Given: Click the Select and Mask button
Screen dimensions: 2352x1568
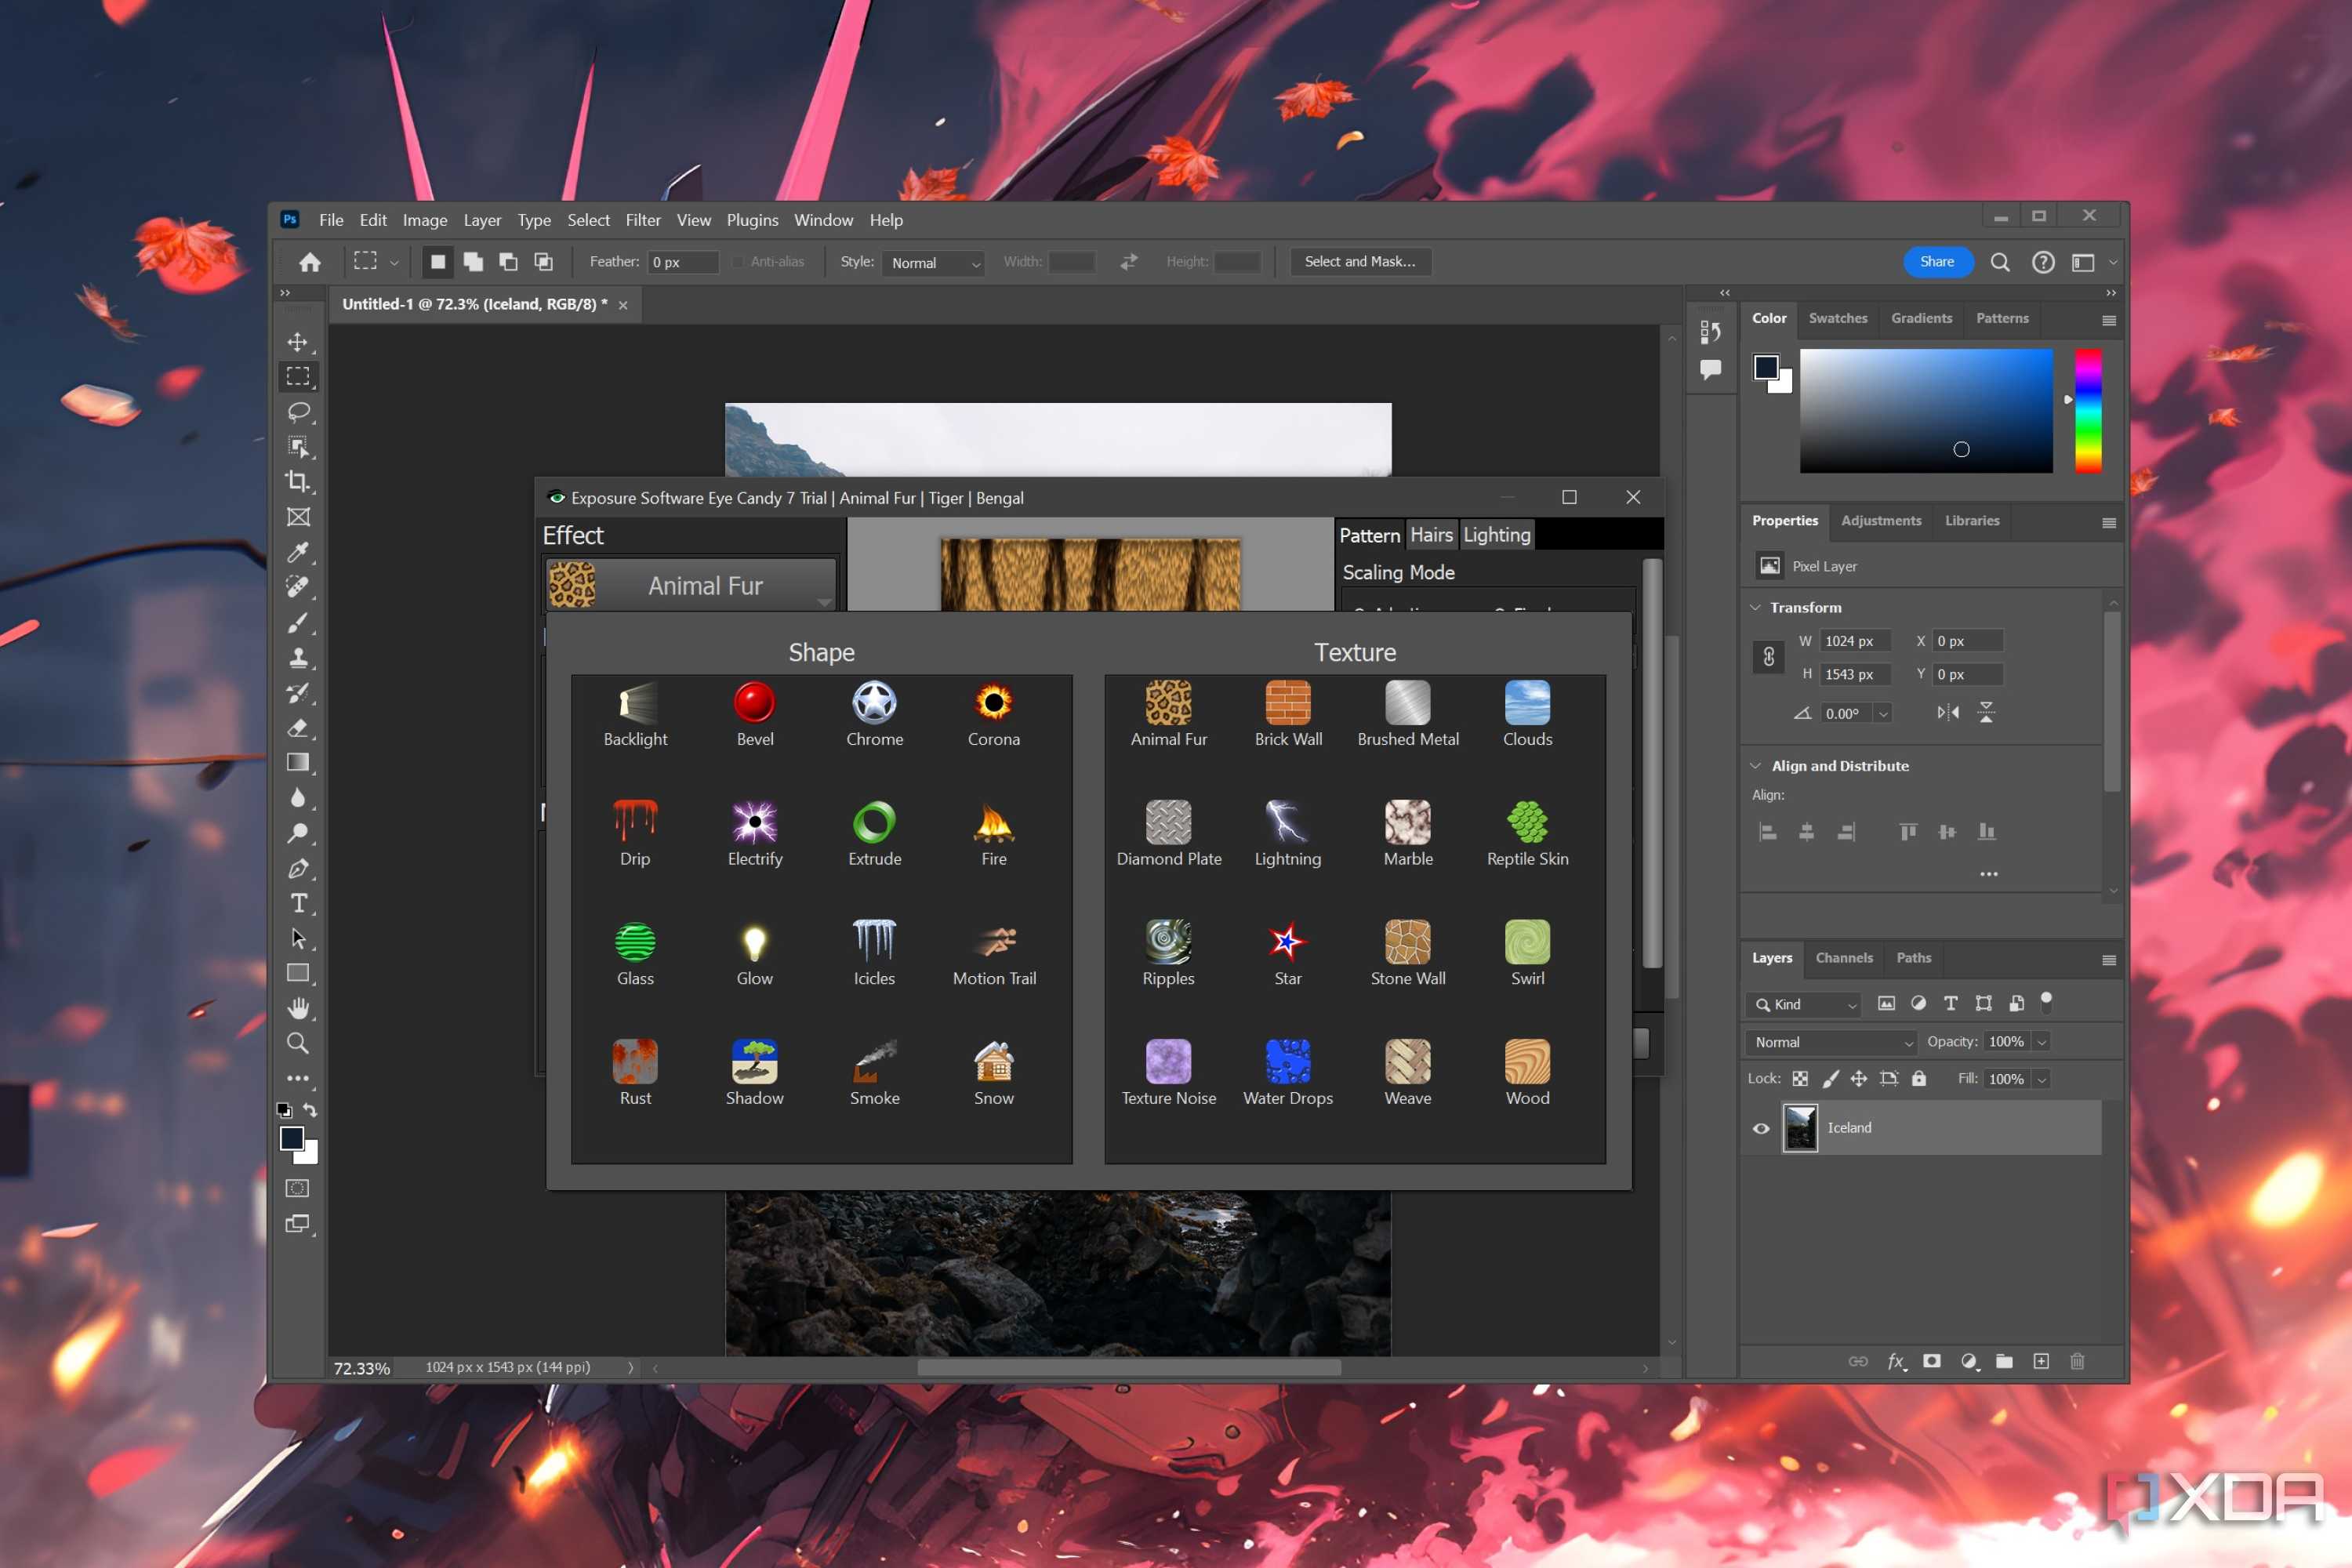Looking at the screenshot, I should (1359, 262).
